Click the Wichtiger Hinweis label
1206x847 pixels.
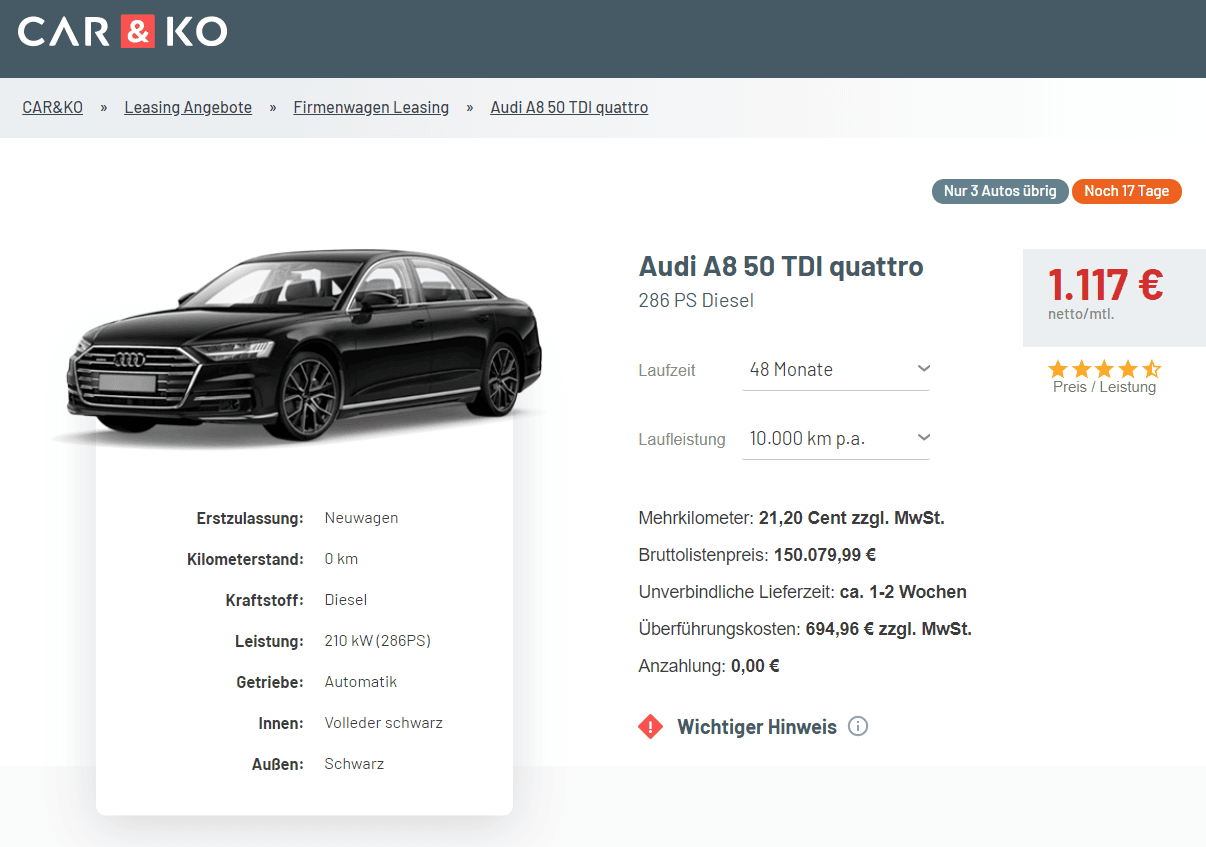coord(757,727)
